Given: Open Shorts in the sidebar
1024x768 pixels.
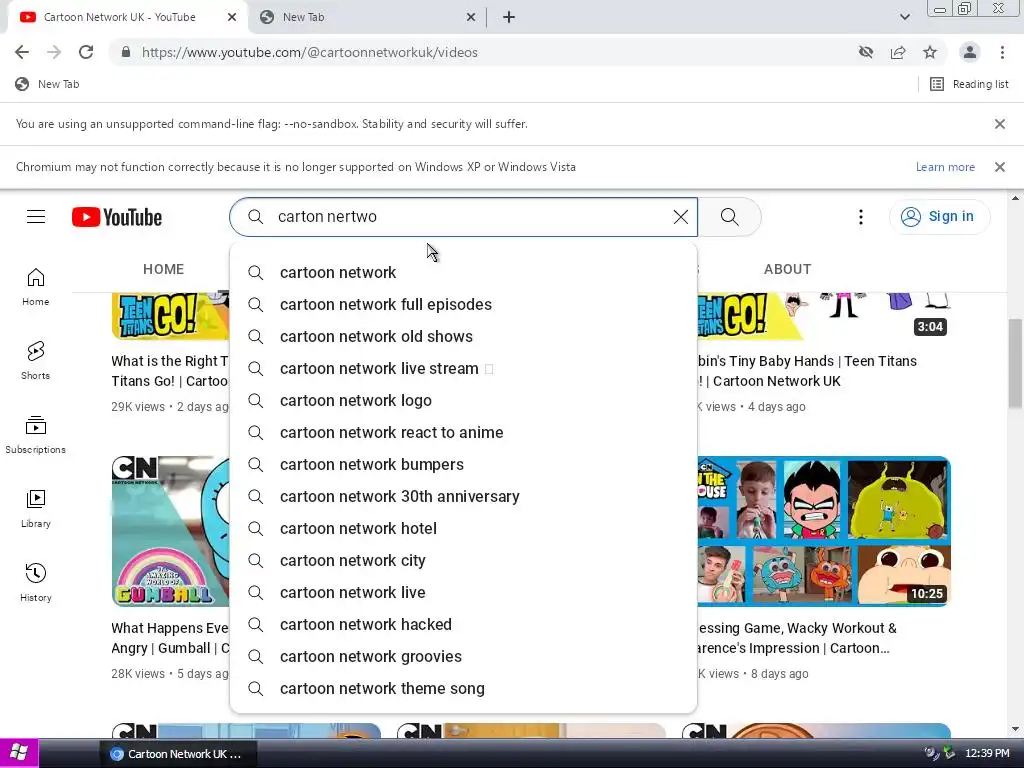Looking at the screenshot, I should (36, 360).
